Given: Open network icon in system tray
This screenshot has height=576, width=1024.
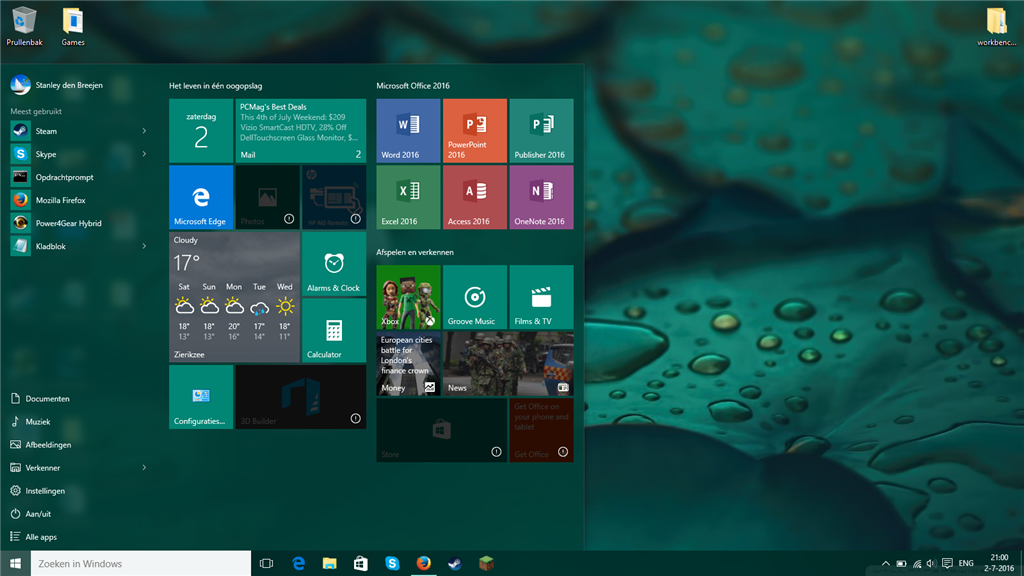Looking at the screenshot, I should (917, 564).
